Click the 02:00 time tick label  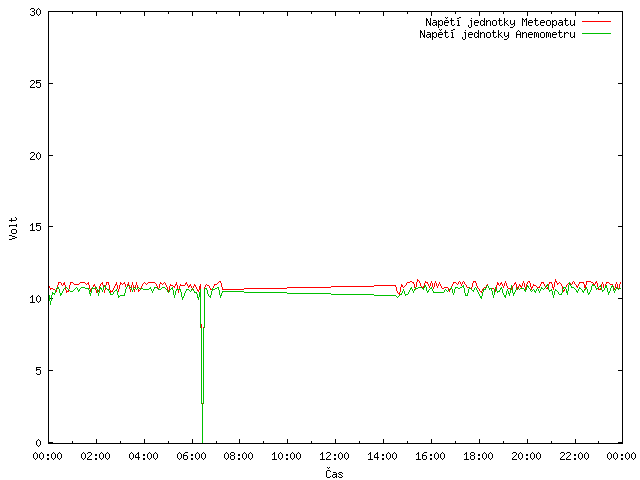(96, 456)
